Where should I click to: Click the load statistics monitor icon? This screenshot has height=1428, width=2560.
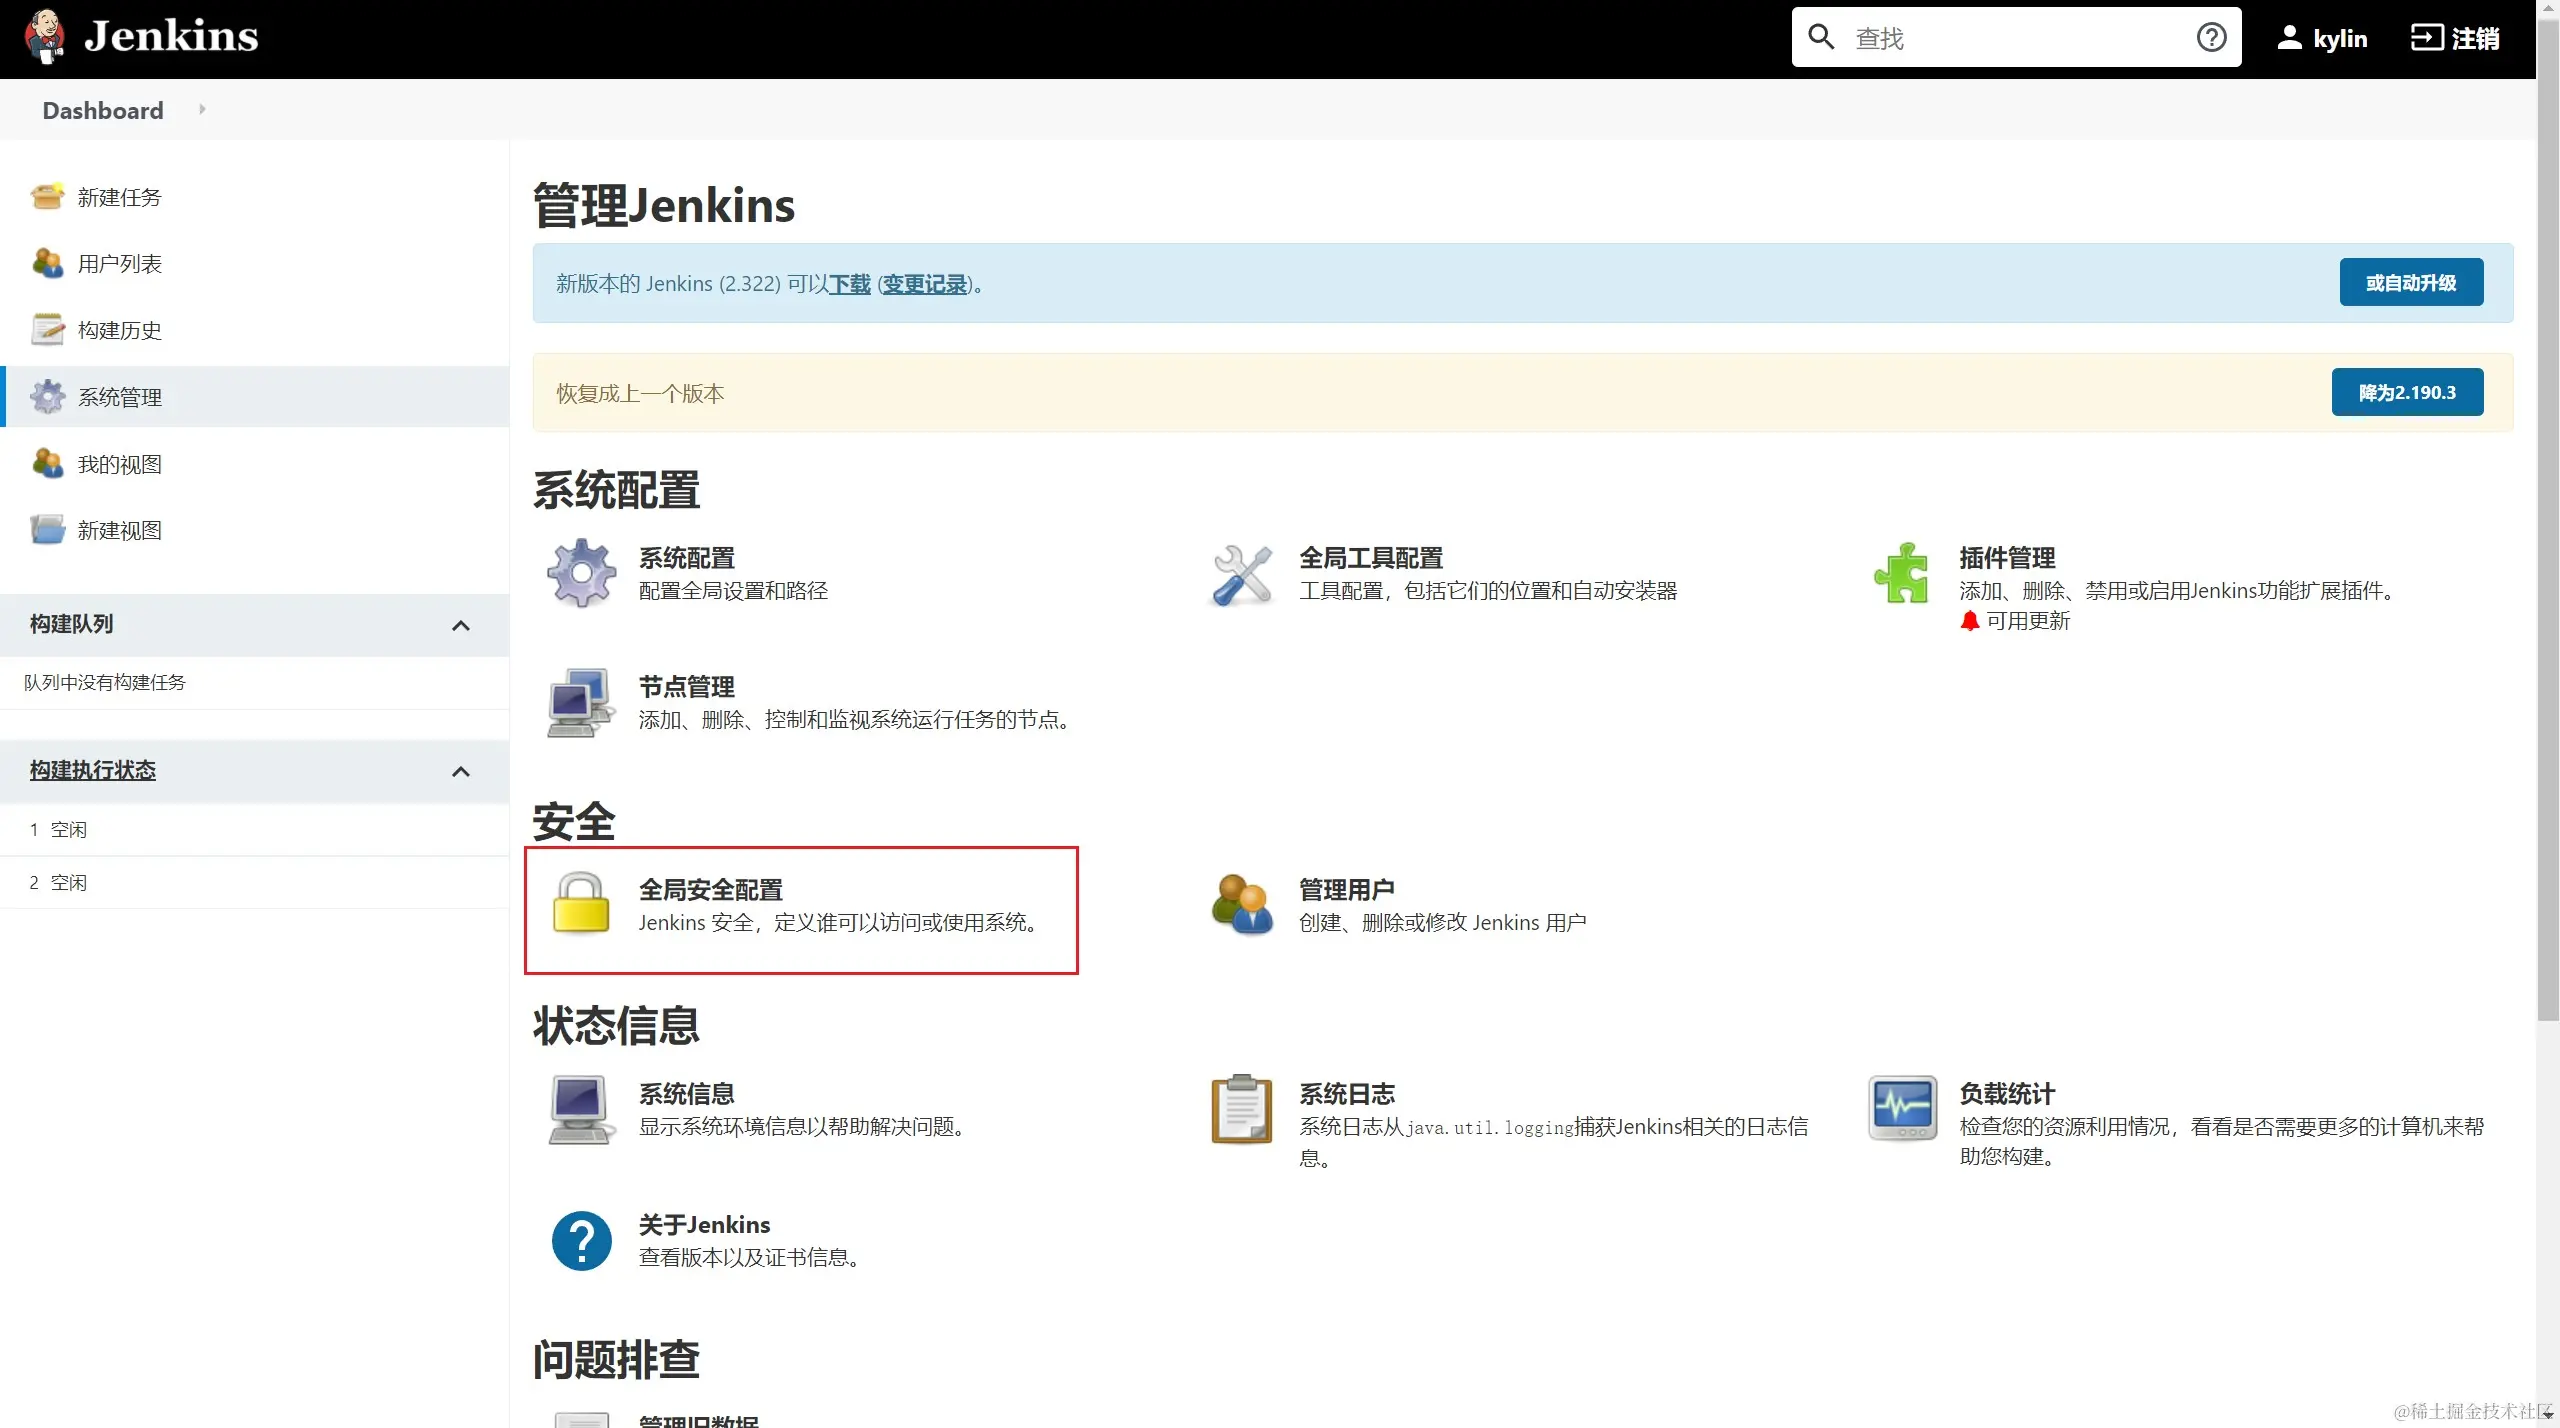click(x=1902, y=1108)
